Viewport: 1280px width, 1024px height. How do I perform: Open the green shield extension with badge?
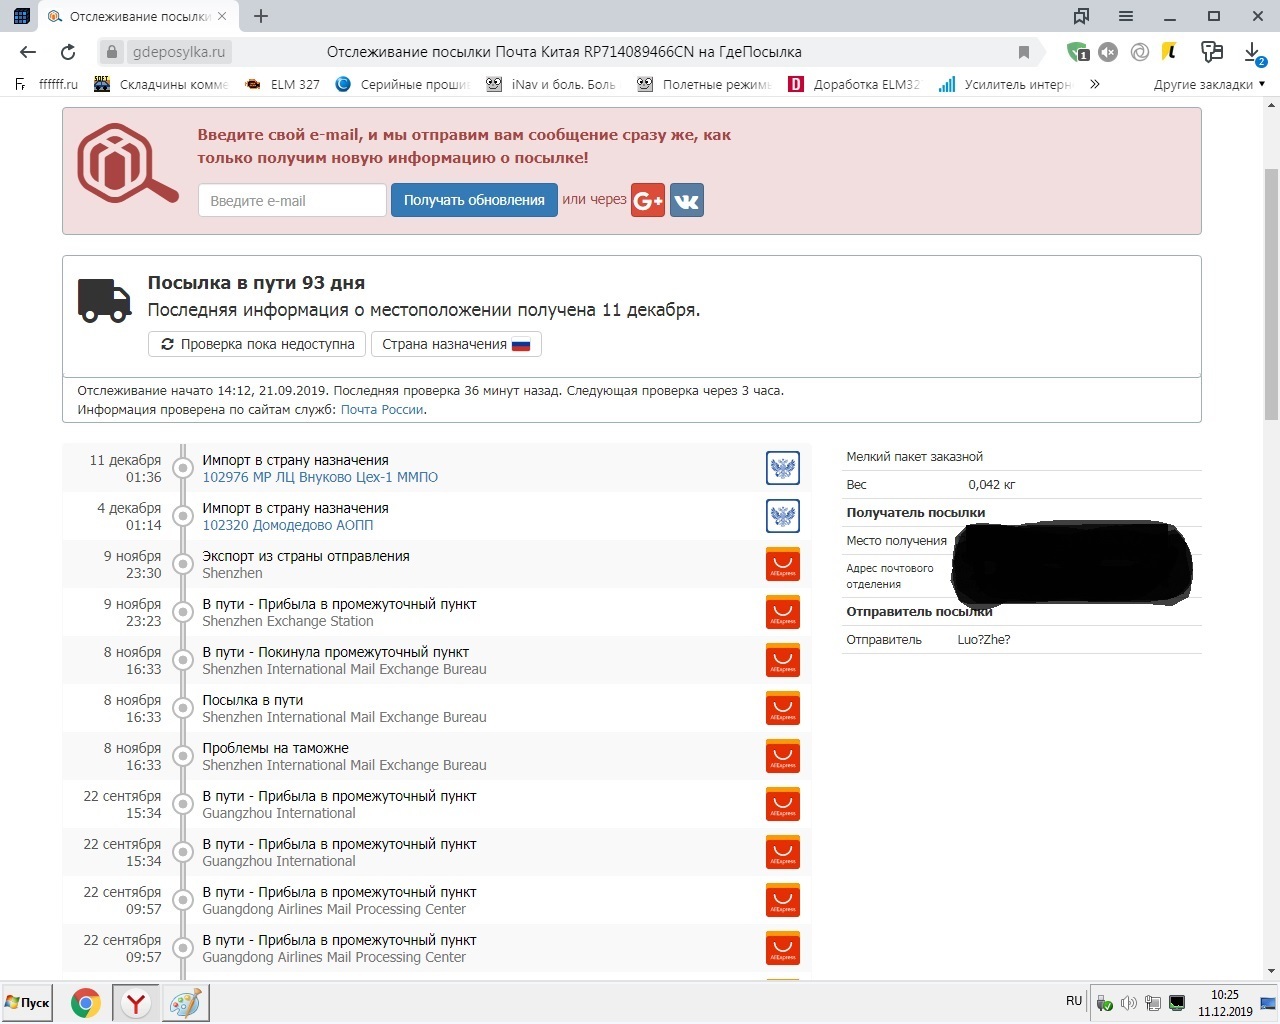[x=1078, y=52]
